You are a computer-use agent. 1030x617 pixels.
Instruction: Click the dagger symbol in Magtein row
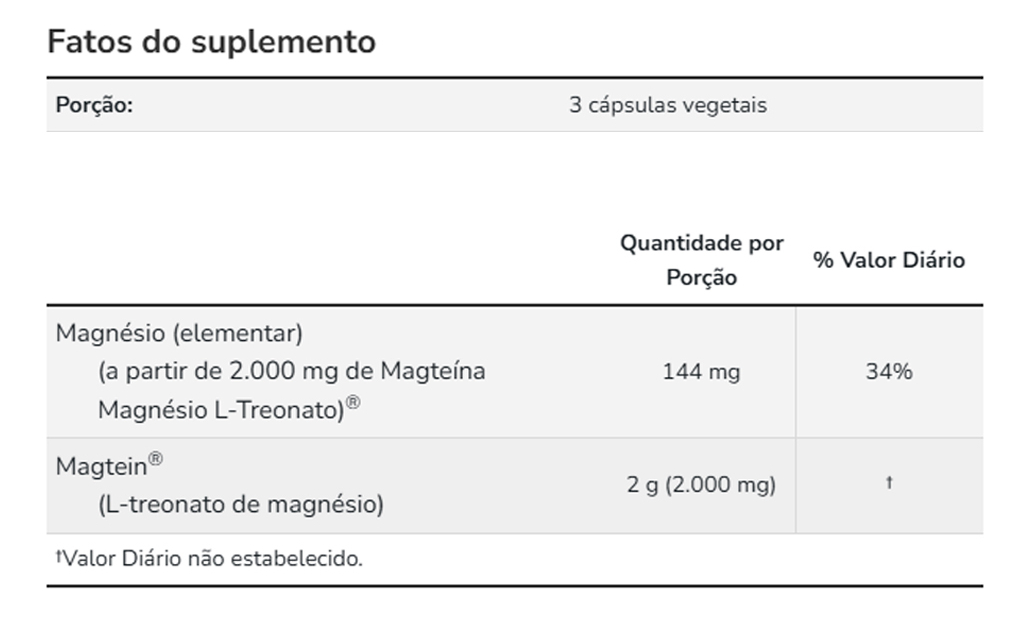click(x=889, y=483)
